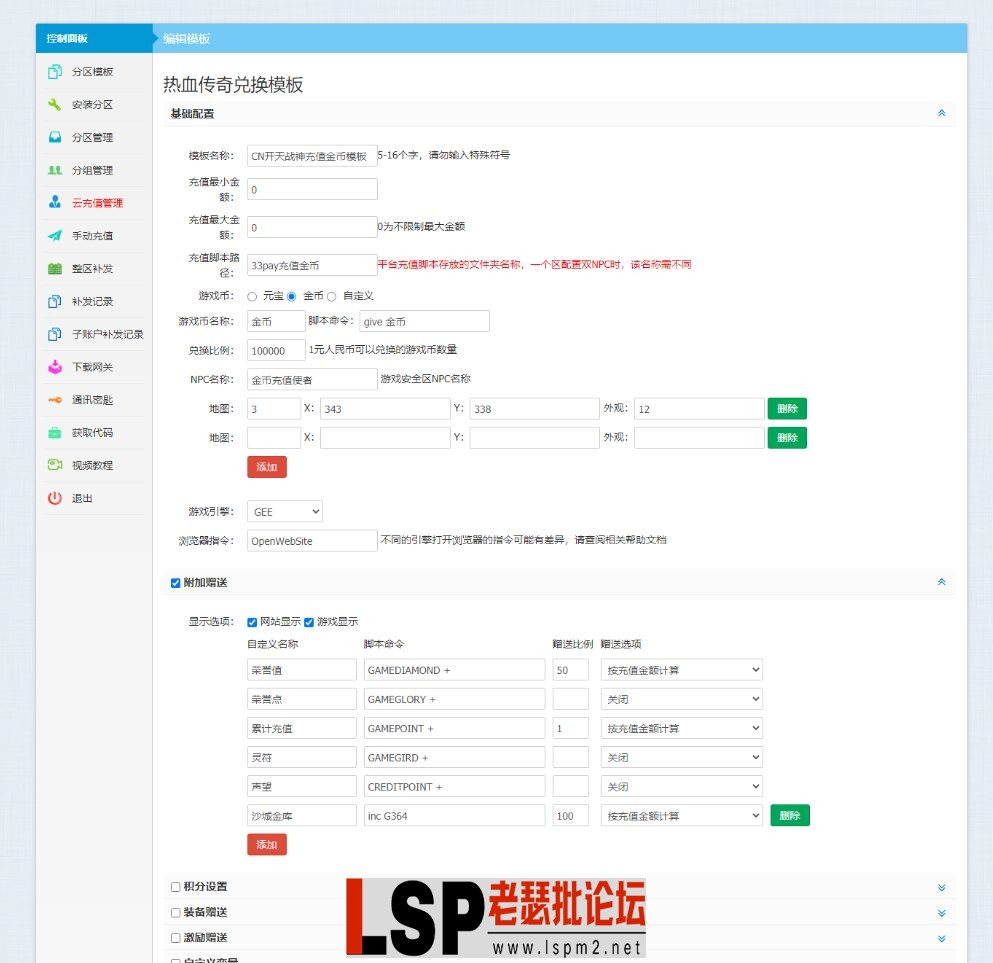Open the 赠送选项 dropdown for 沙城金库 row
The height and width of the screenshot is (963, 993).
pos(680,815)
